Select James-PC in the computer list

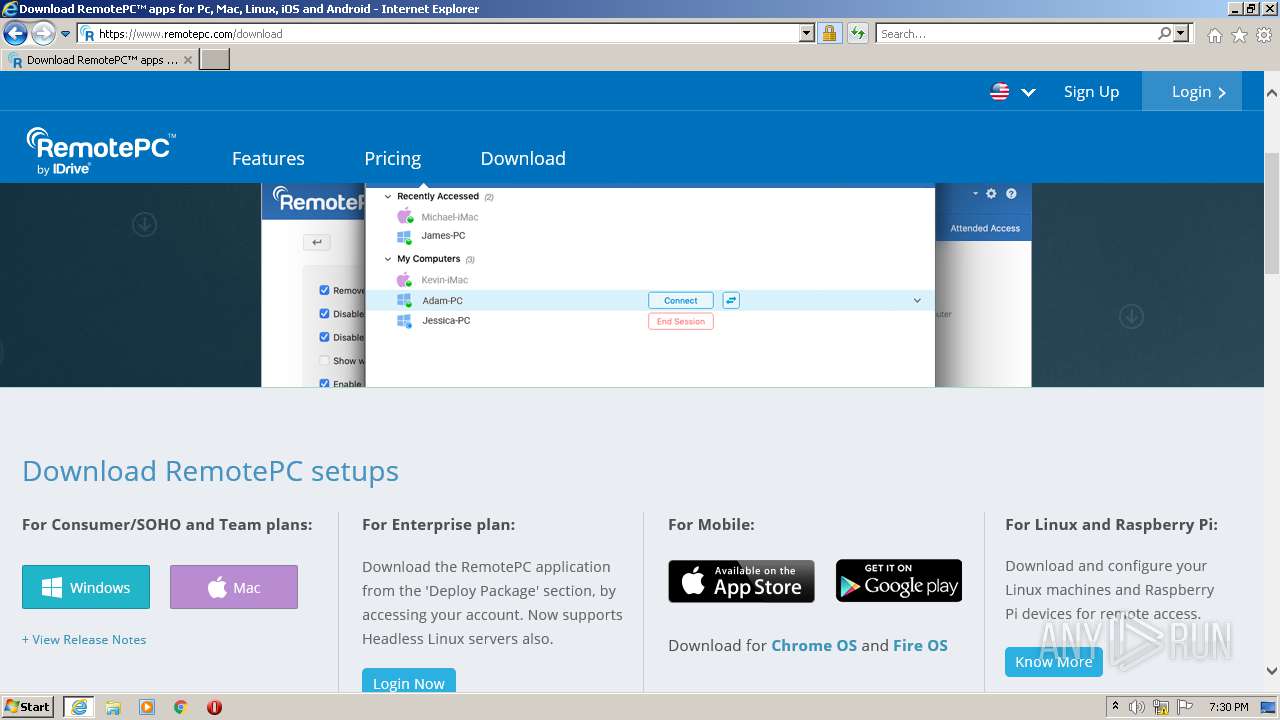coord(443,236)
